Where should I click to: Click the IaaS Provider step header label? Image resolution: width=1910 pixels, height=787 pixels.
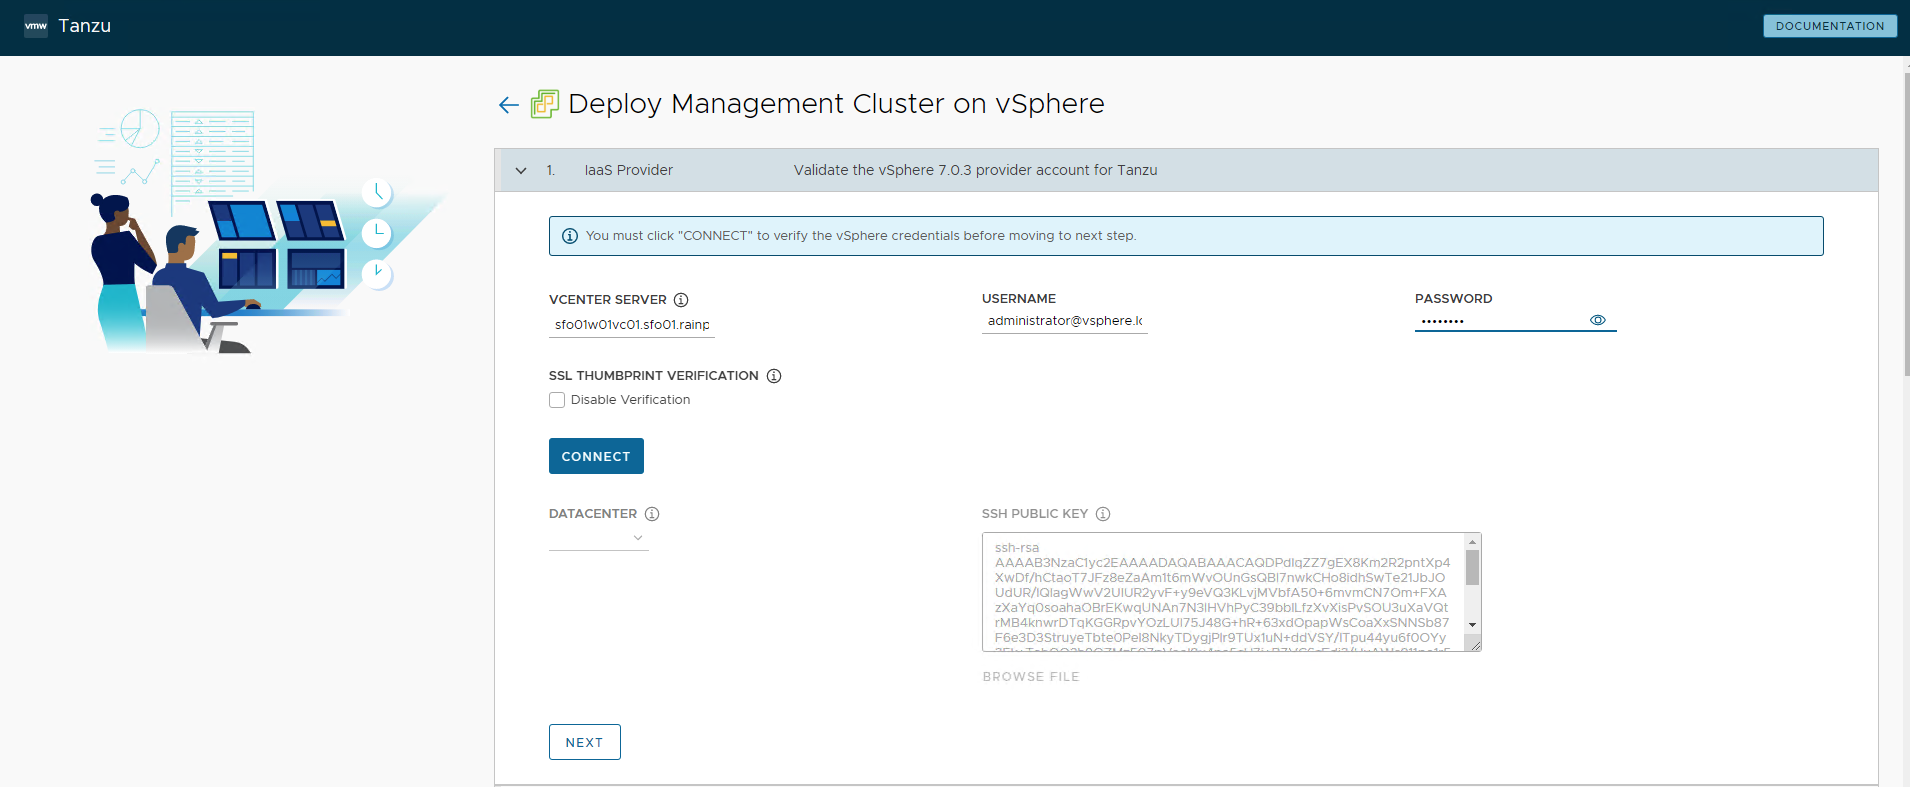629,171
